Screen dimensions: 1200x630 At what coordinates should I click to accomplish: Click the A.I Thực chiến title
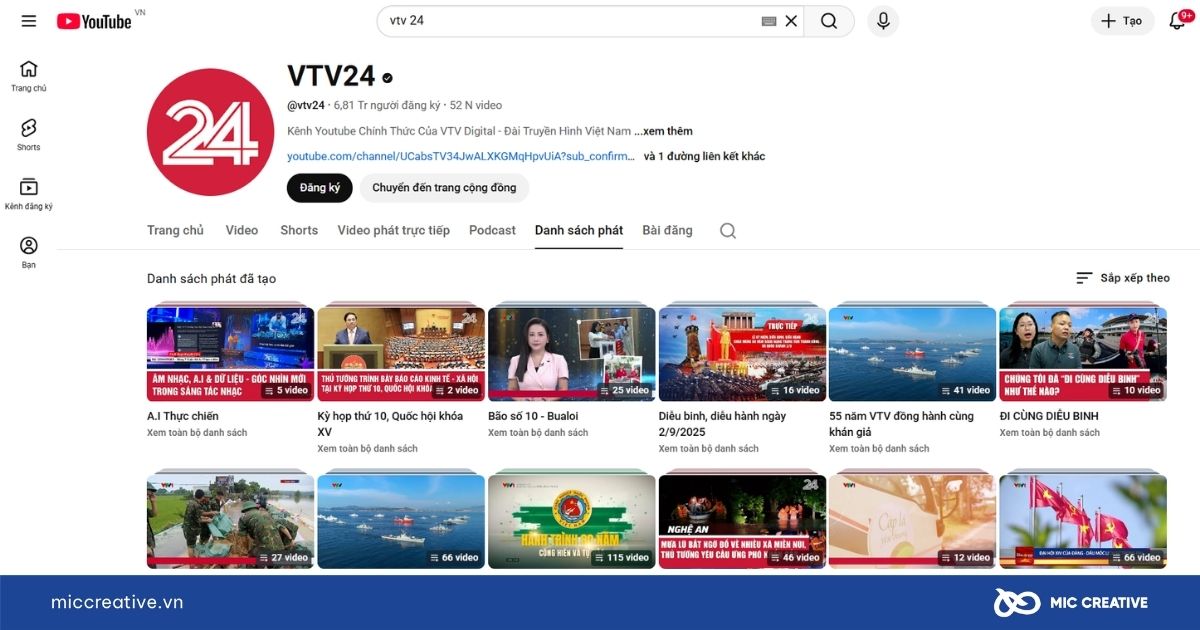[183, 416]
